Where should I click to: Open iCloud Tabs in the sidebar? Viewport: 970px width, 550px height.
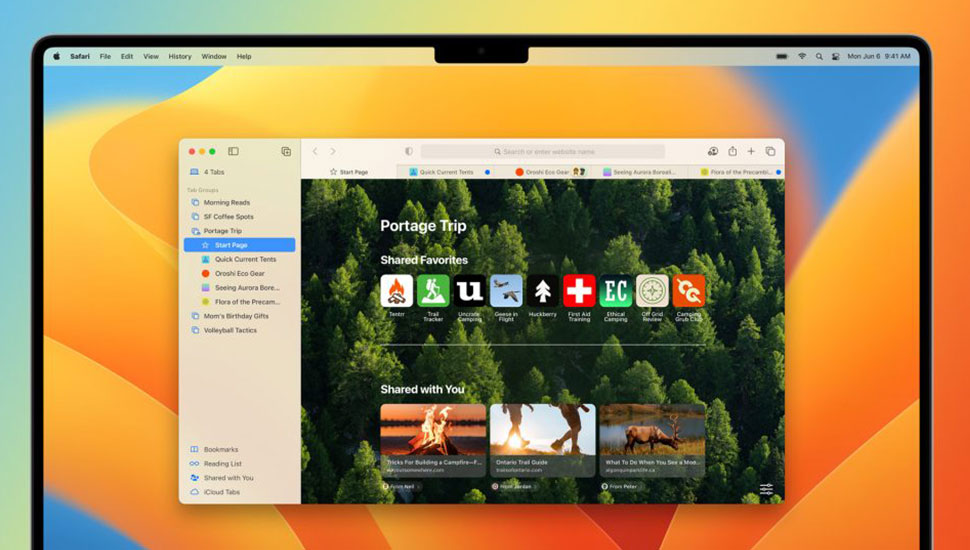pos(239,492)
